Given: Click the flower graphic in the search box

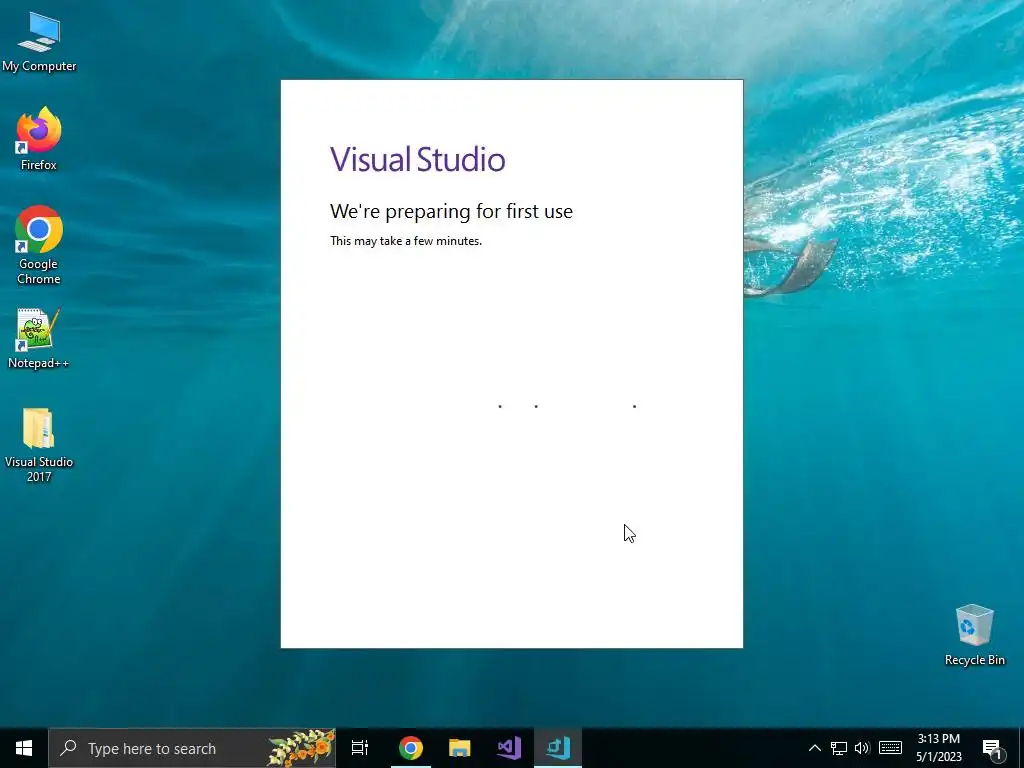Looking at the screenshot, I should 301,748.
